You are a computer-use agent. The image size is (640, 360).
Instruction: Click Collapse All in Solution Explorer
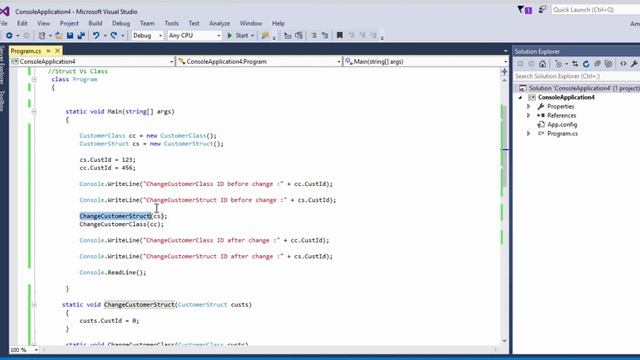pyautogui.click(x=598, y=64)
